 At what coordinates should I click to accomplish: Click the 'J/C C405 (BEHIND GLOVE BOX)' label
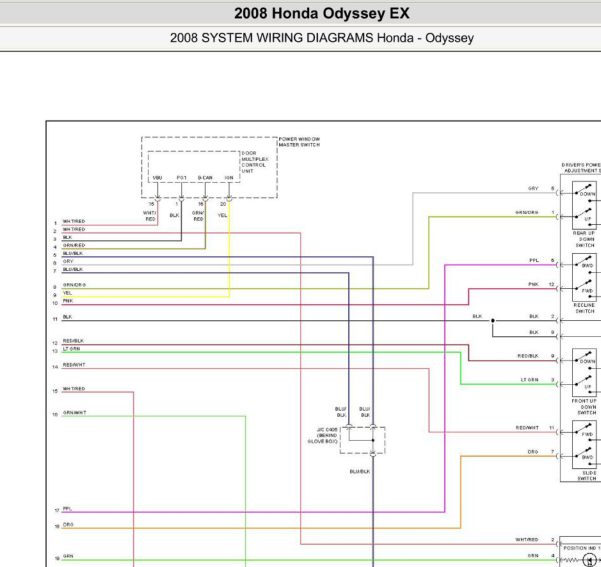(323, 436)
